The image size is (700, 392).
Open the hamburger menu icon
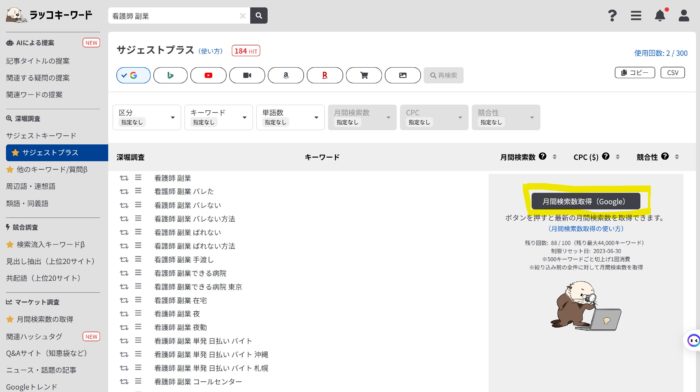pyautogui.click(x=636, y=16)
